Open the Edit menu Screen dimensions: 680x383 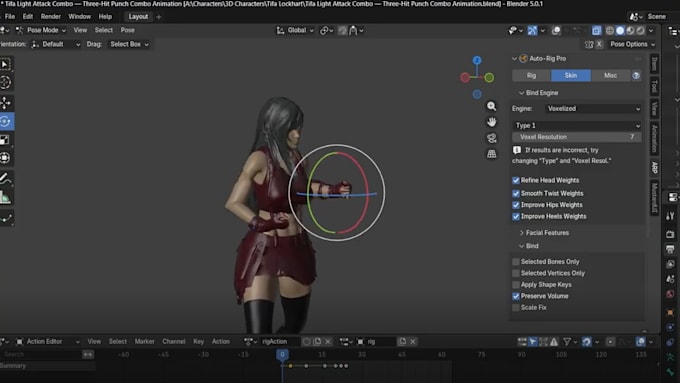pos(28,16)
